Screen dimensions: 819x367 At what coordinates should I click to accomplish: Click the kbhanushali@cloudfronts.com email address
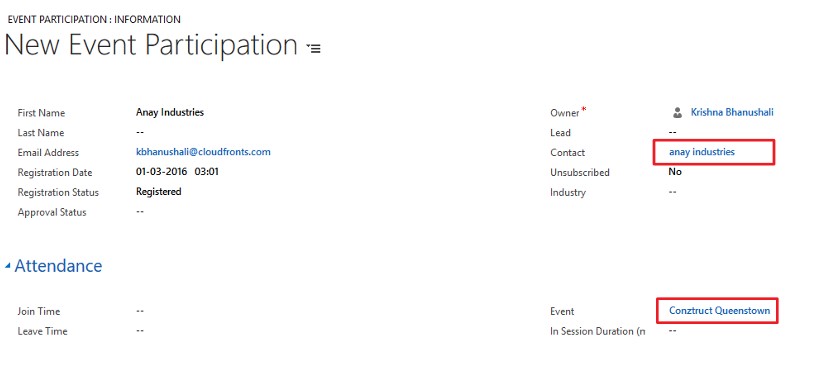tap(203, 152)
